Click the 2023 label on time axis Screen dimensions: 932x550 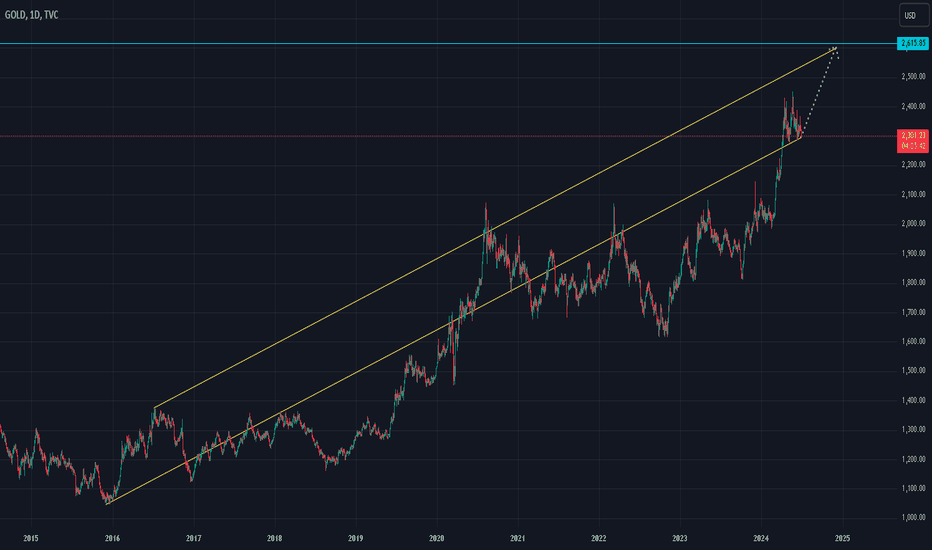click(679, 539)
